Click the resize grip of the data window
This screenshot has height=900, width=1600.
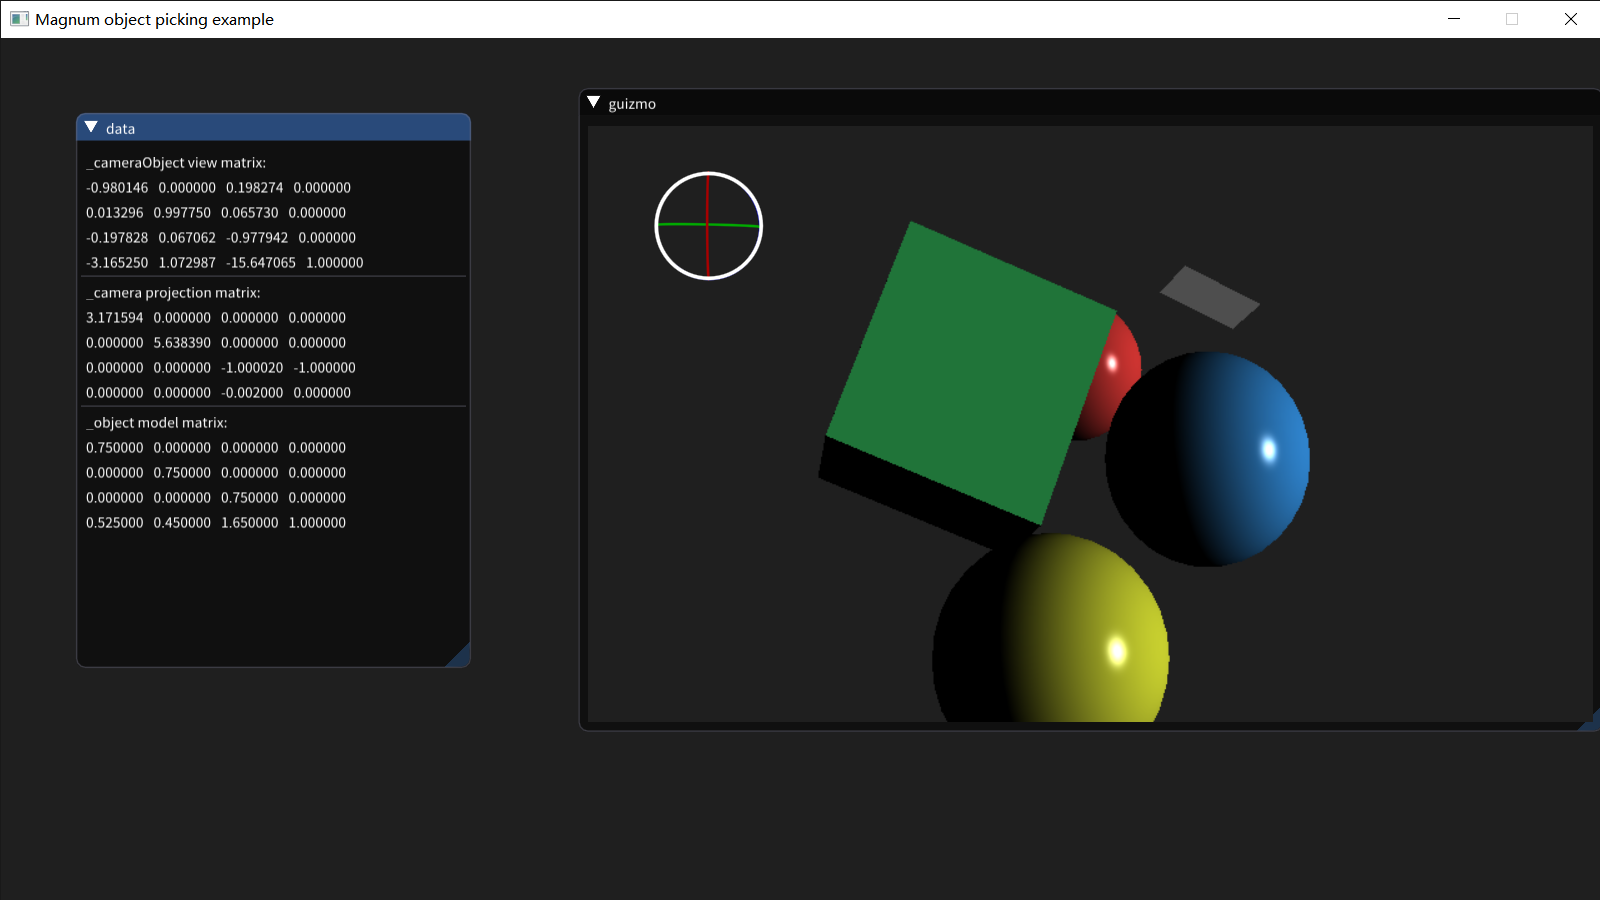tap(462, 658)
